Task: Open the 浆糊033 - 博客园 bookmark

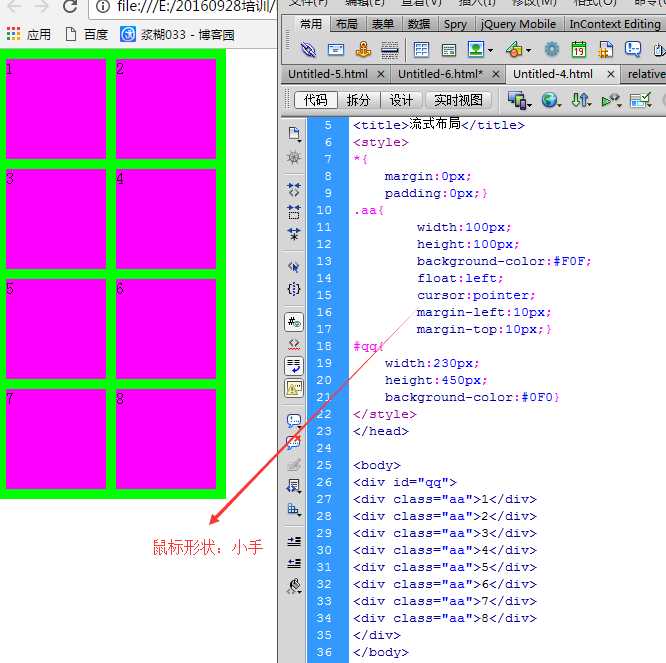Action: 177,34
